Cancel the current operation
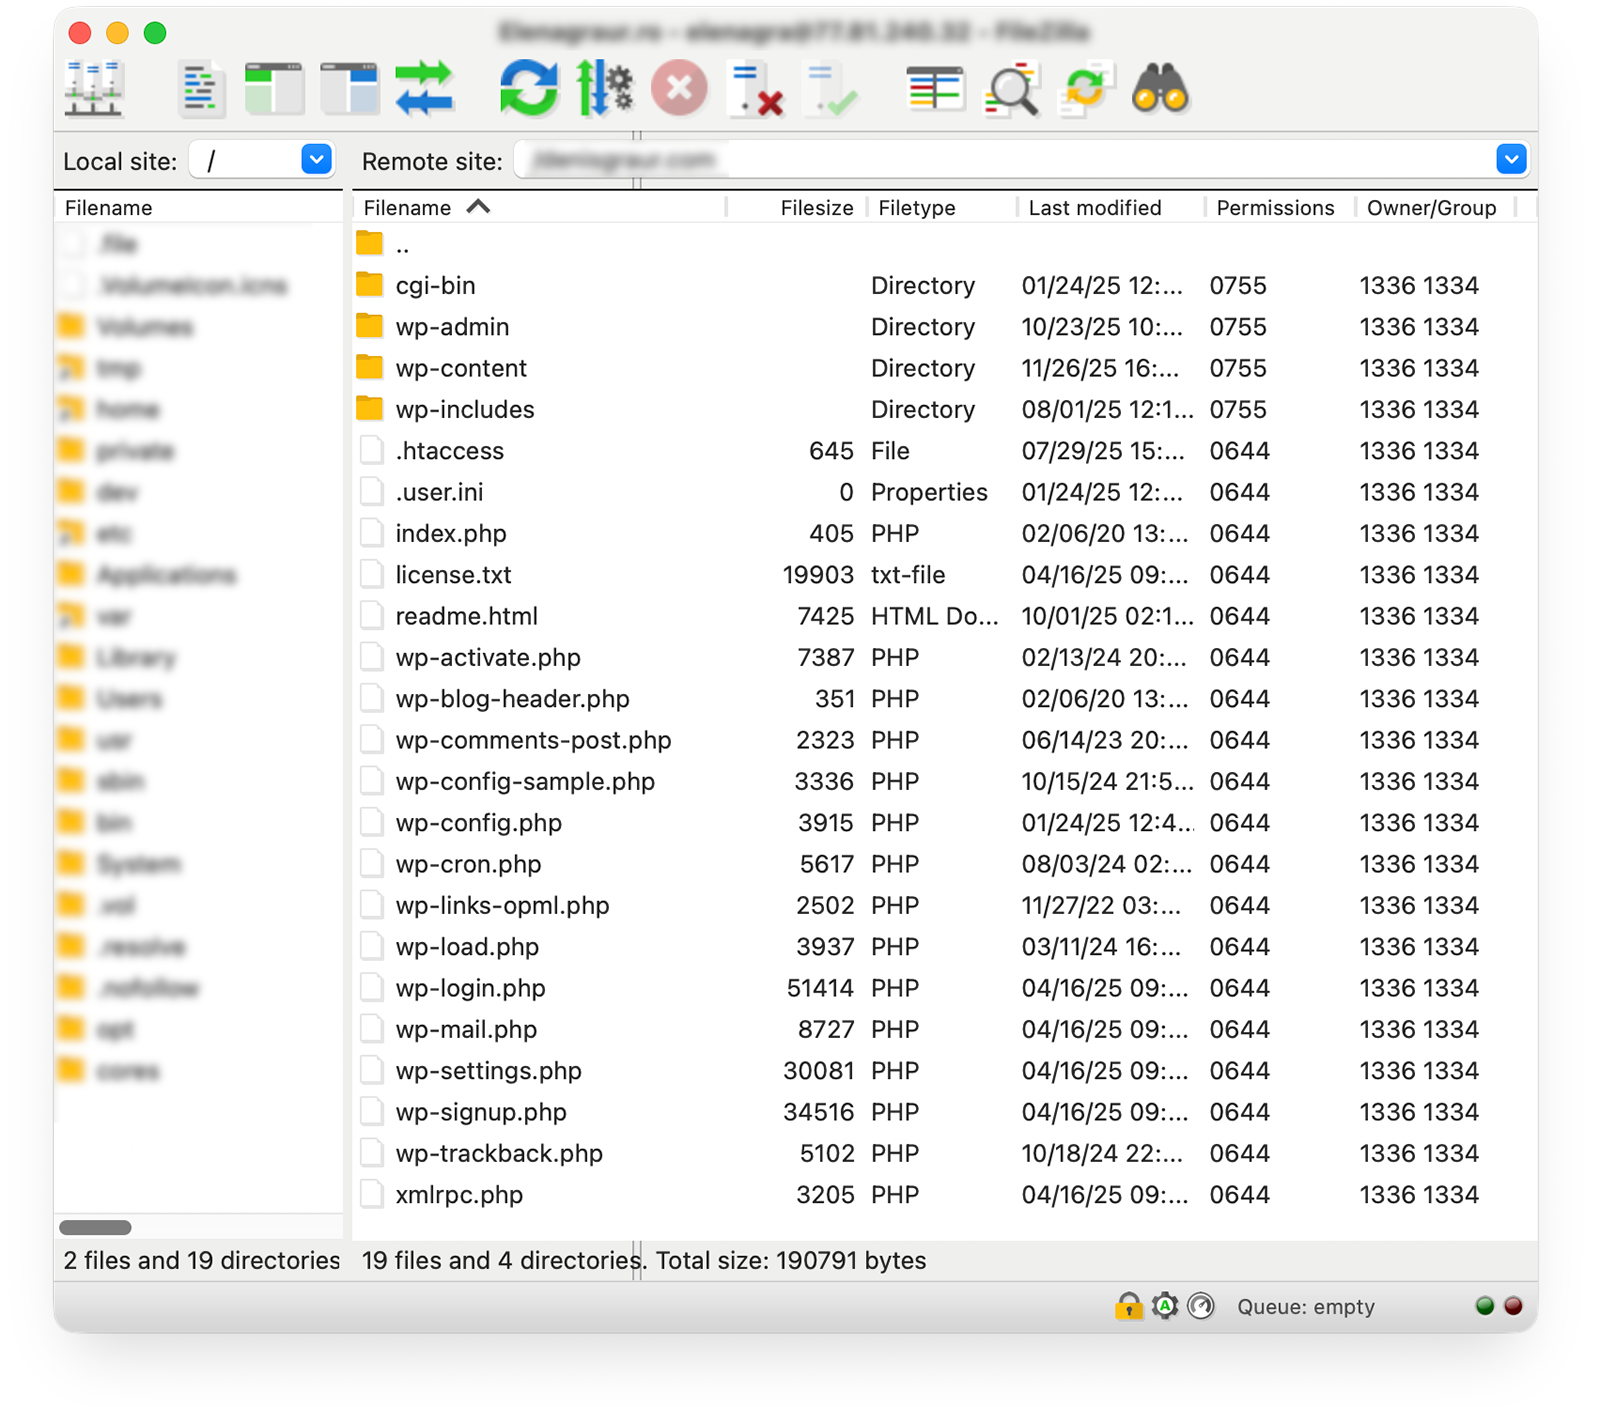 [x=678, y=88]
